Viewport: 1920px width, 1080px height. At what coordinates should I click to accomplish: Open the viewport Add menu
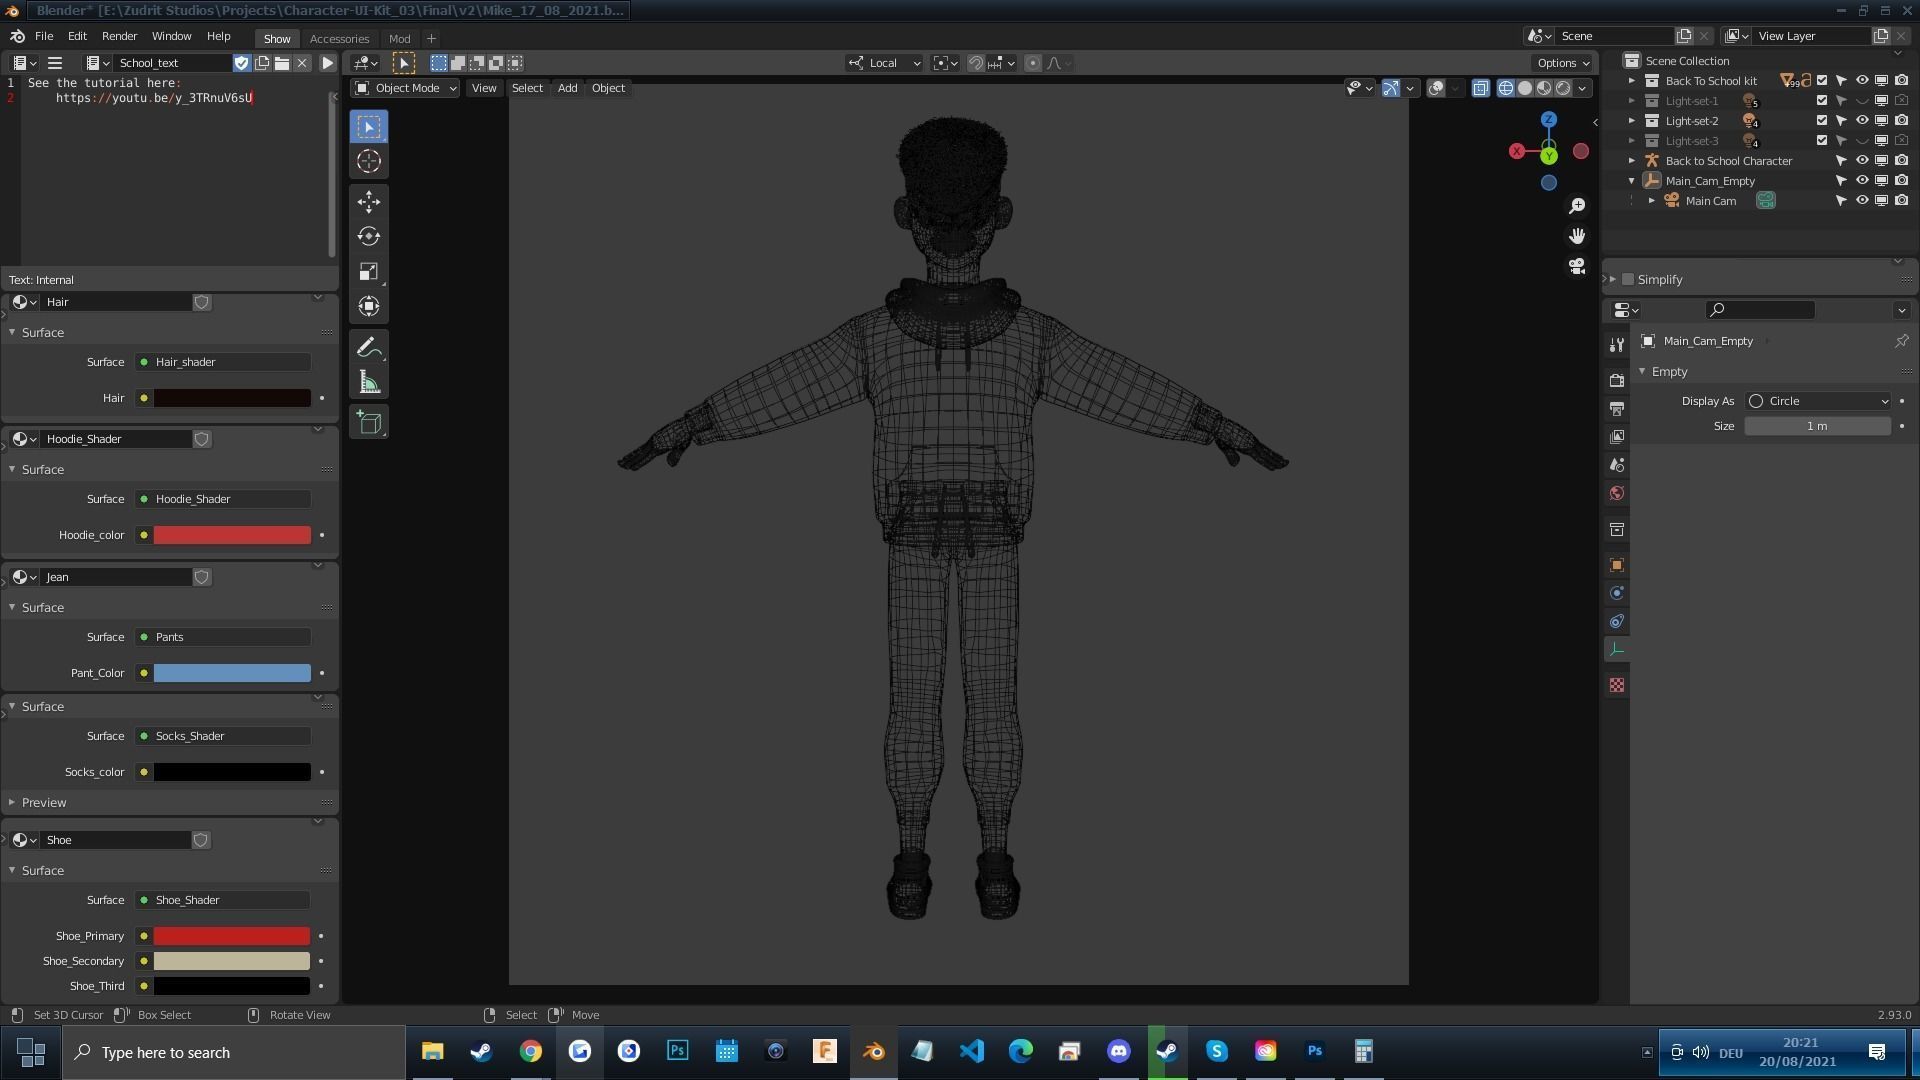(x=567, y=88)
